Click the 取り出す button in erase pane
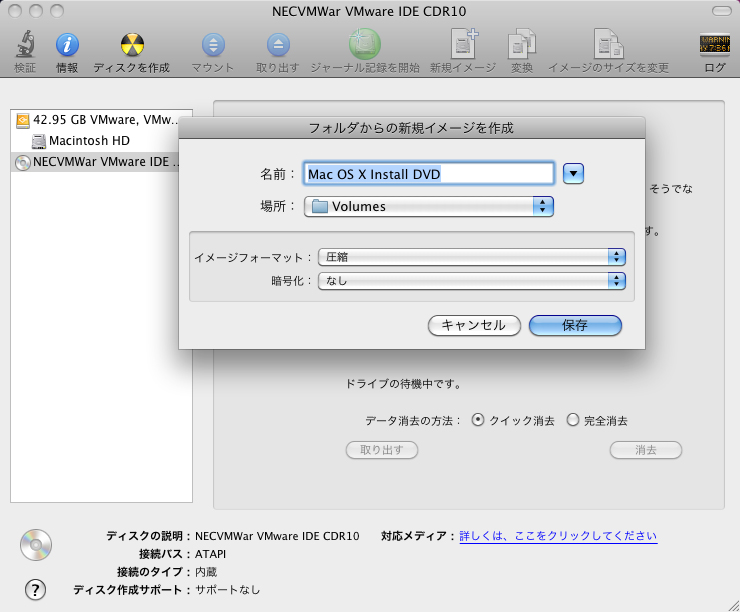Screen dimensions: 740x612 [x=382, y=450]
